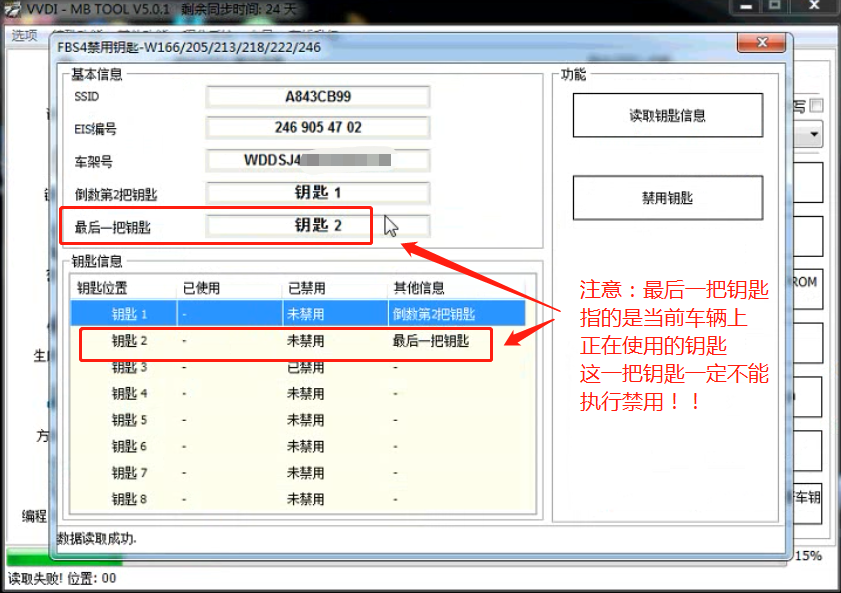Select the 钥匙 7 row
The height and width of the screenshot is (593, 841).
click(298, 473)
